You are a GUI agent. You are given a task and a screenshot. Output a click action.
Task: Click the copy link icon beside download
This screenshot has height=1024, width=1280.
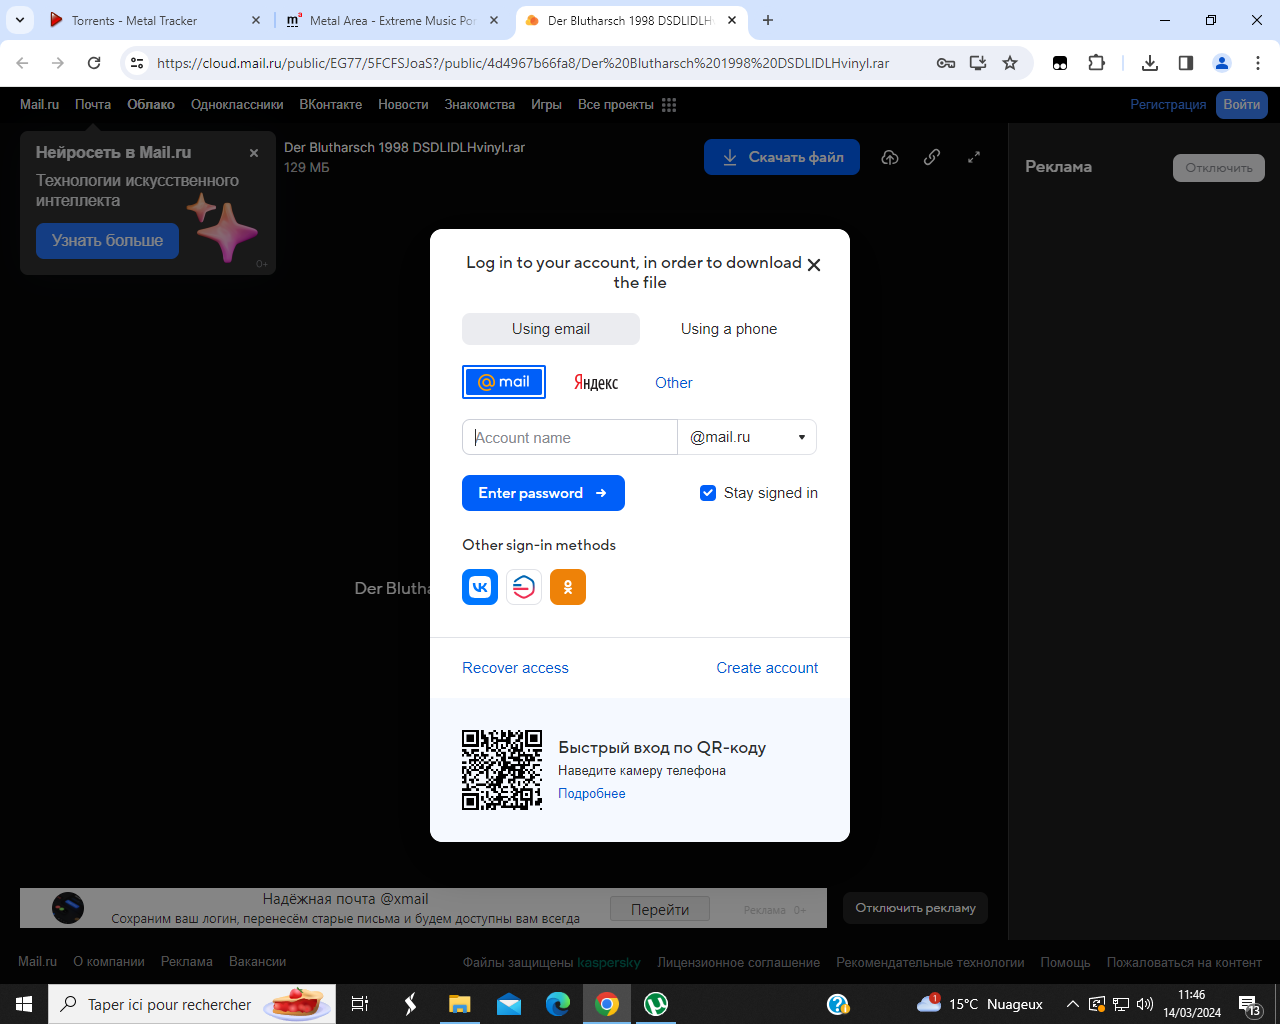[932, 157]
